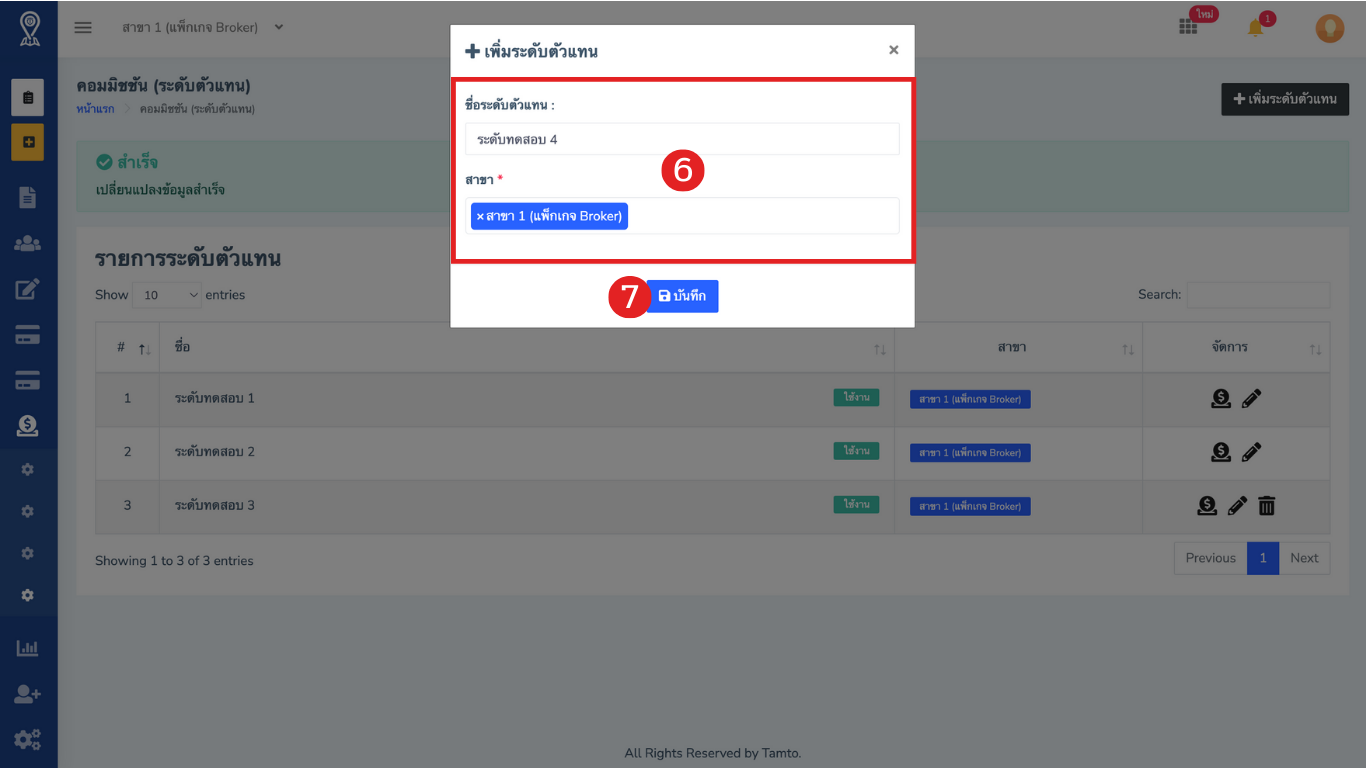Sort by the สาขา column
This screenshot has width=1366, height=768.
pos(1018,347)
